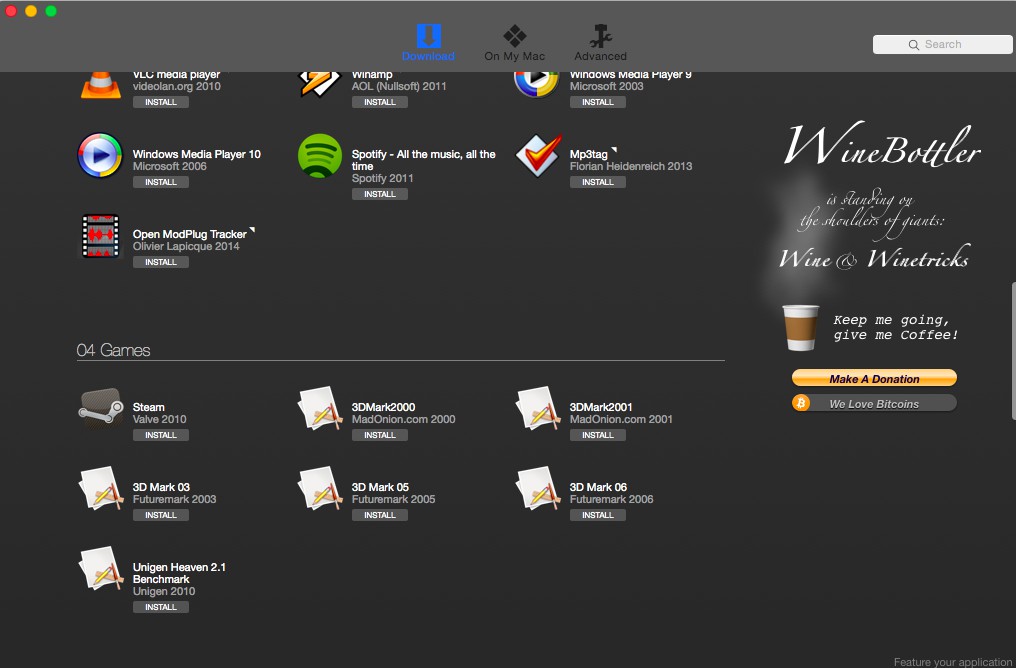The width and height of the screenshot is (1016, 668).
Task: Install Open ModPlug Tracker
Action: pos(161,262)
